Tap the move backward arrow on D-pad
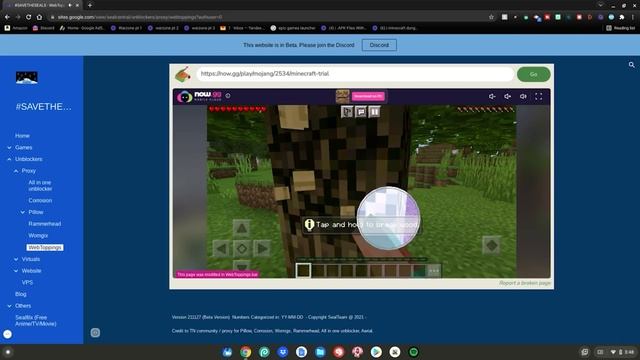The height and width of the screenshot is (360, 640). point(242,266)
